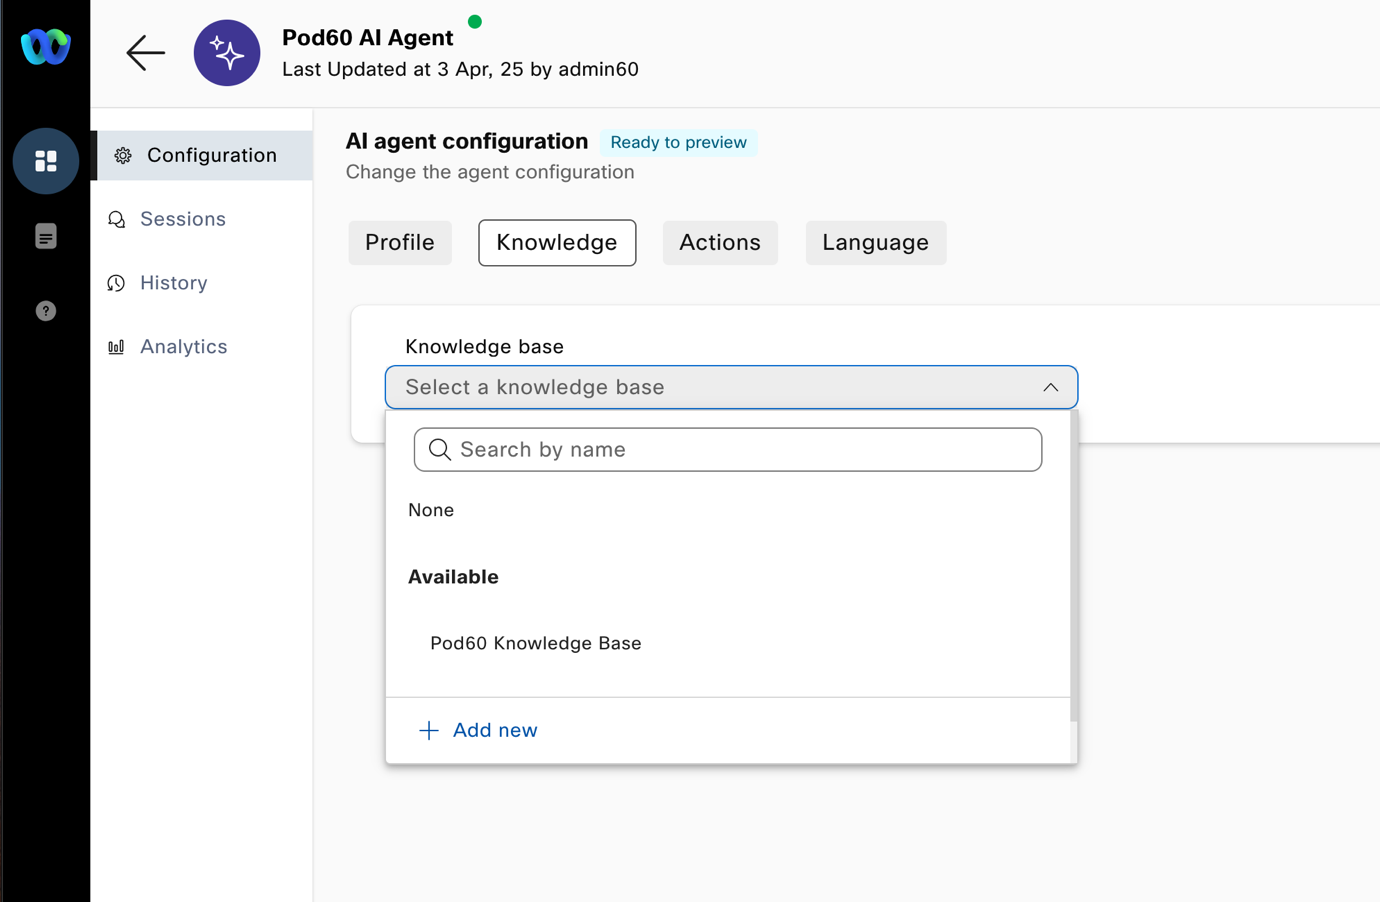Open the document list sidebar icon
Viewport: 1380px width, 902px height.
click(x=46, y=237)
